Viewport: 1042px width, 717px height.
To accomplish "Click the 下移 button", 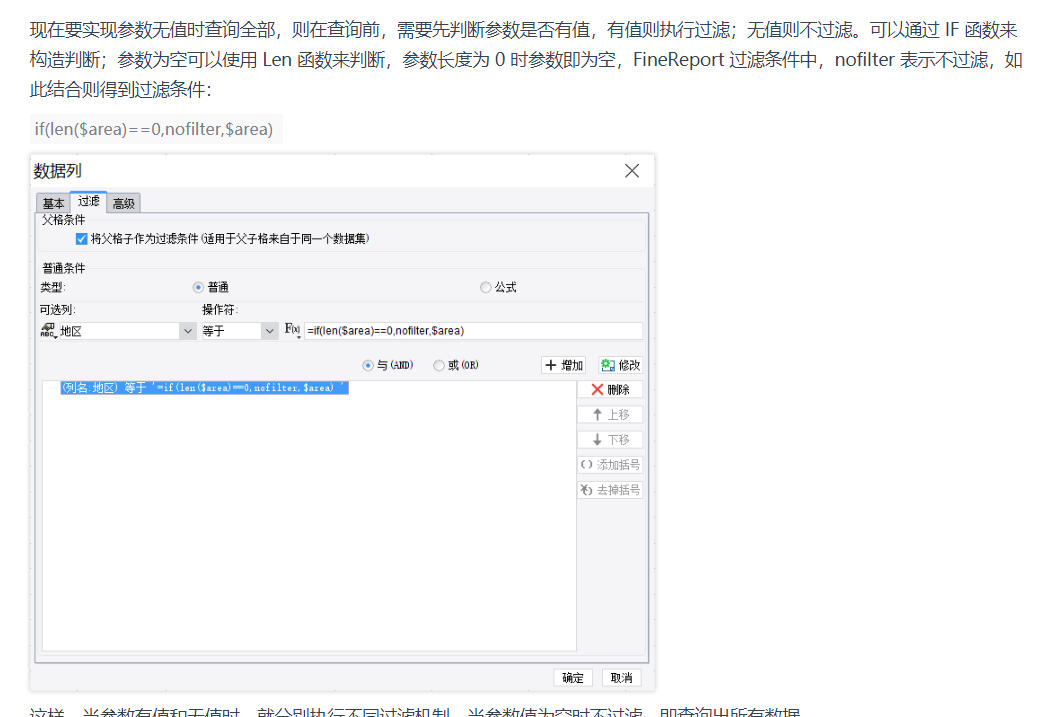I will click(610, 440).
